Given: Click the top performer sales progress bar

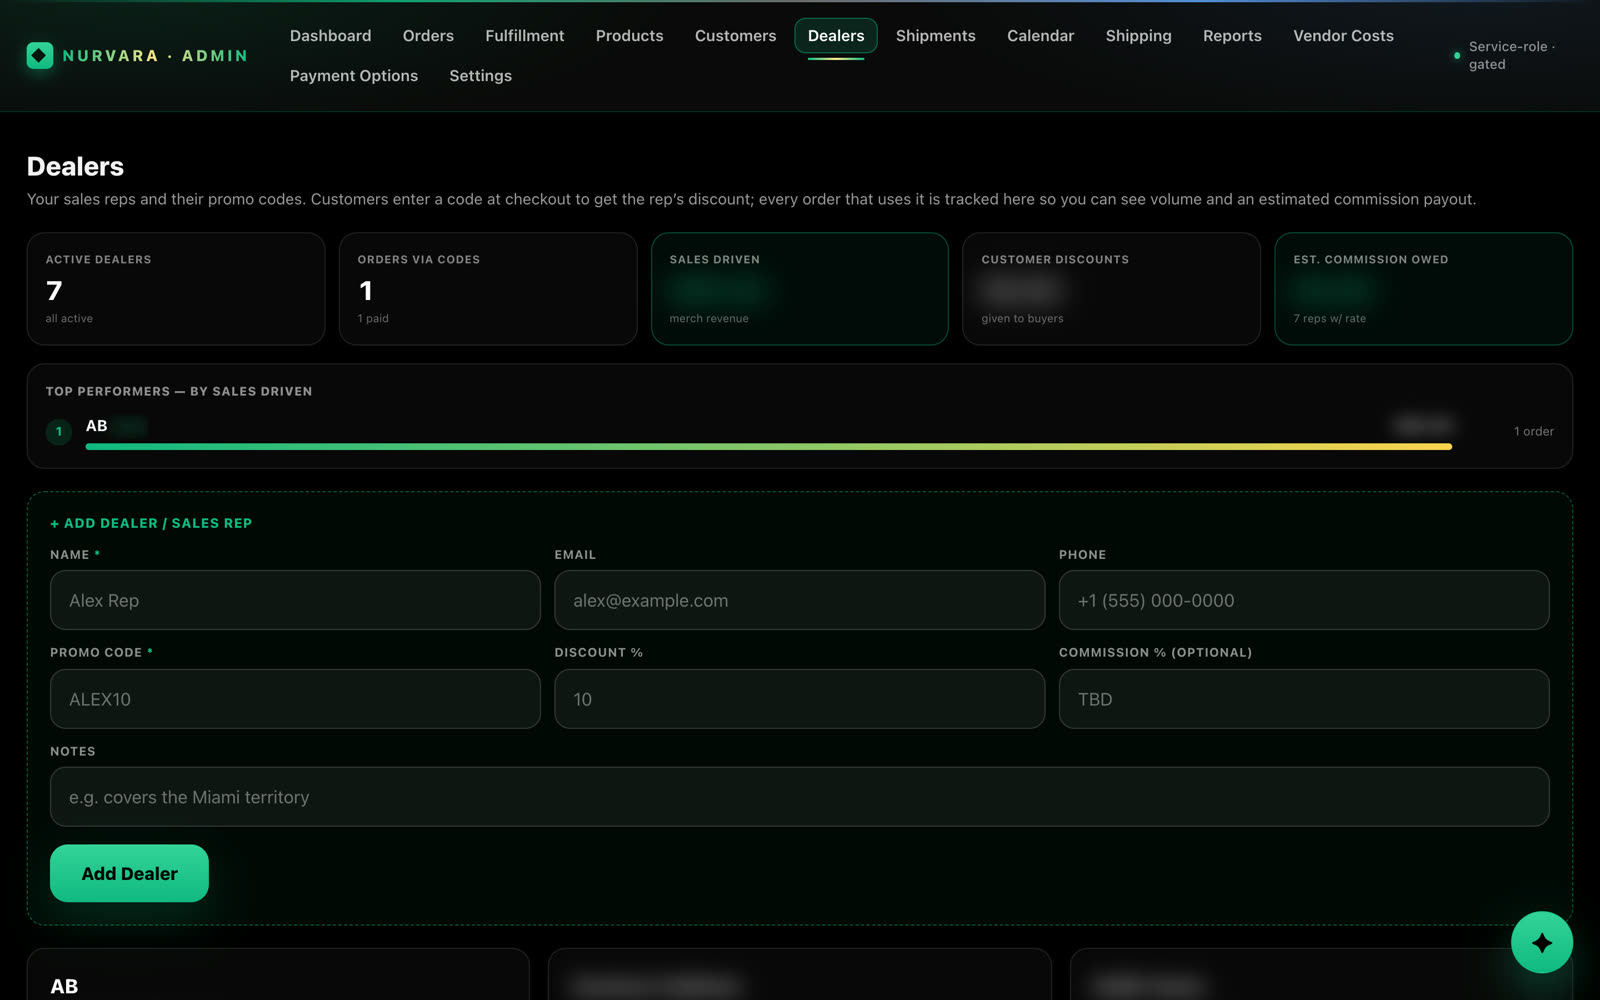Looking at the screenshot, I should 769,447.
